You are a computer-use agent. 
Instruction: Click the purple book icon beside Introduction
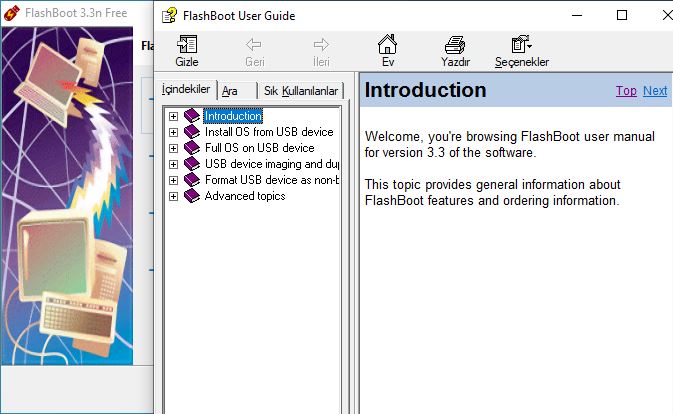pos(192,115)
